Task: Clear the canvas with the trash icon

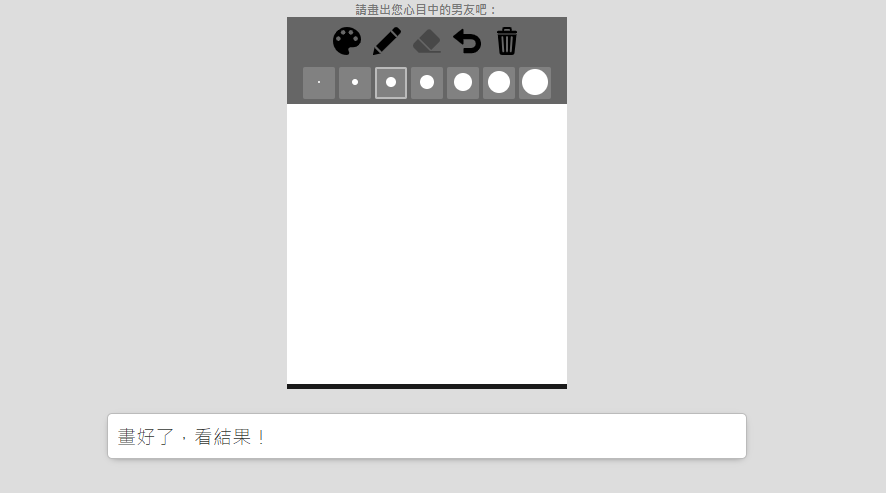Action: (x=507, y=41)
